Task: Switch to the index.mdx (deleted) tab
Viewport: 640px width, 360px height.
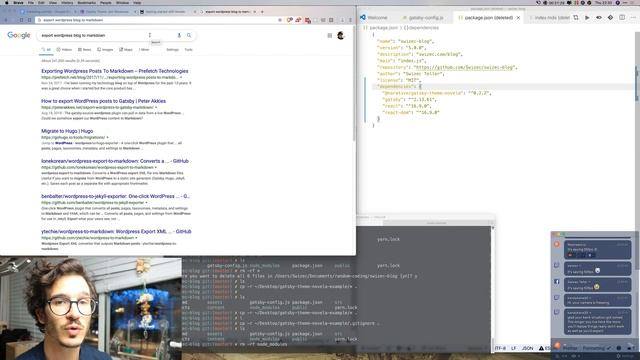Action: pyautogui.click(x=549, y=18)
